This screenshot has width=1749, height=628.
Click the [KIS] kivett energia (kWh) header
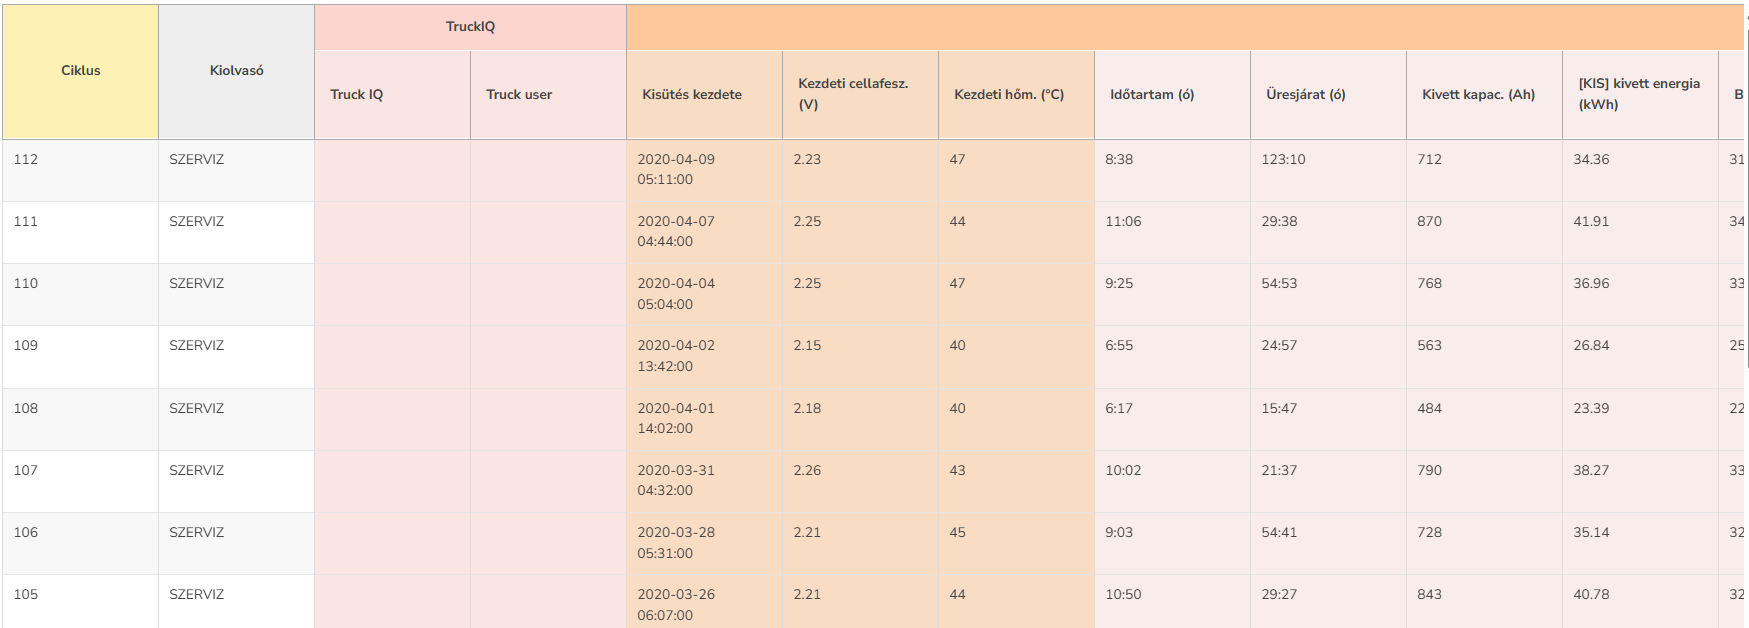click(1639, 94)
